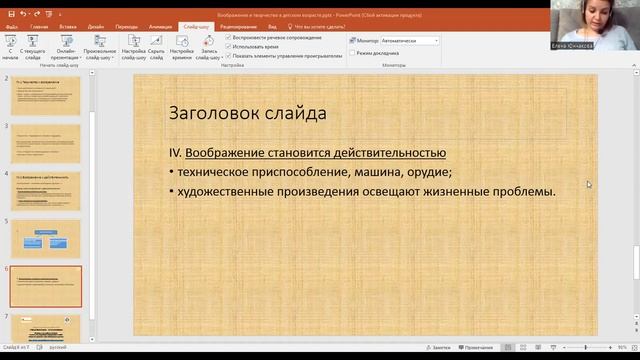Viewport: 640px width, 360px height.
Task: Switch to the Дизайн tab
Action: click(96, 27)
